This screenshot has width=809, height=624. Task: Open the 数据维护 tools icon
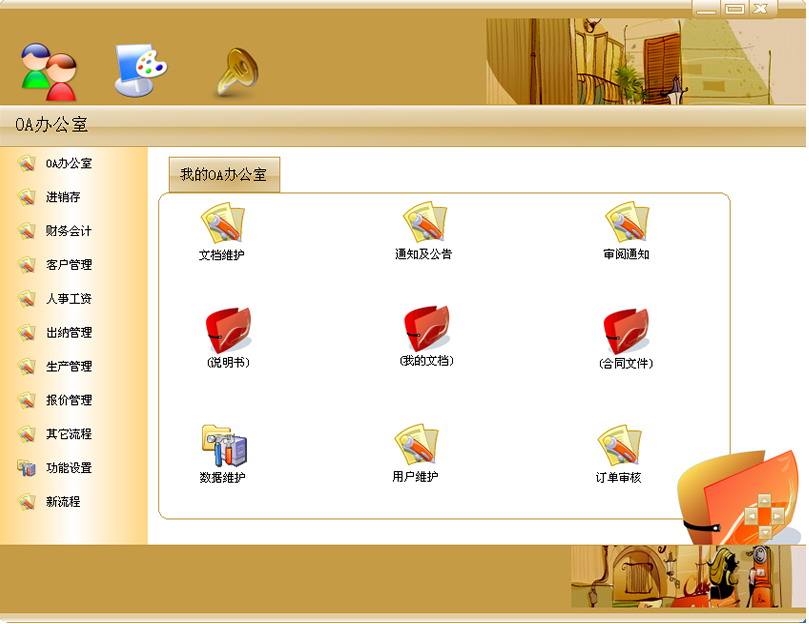tap(224, 445)
